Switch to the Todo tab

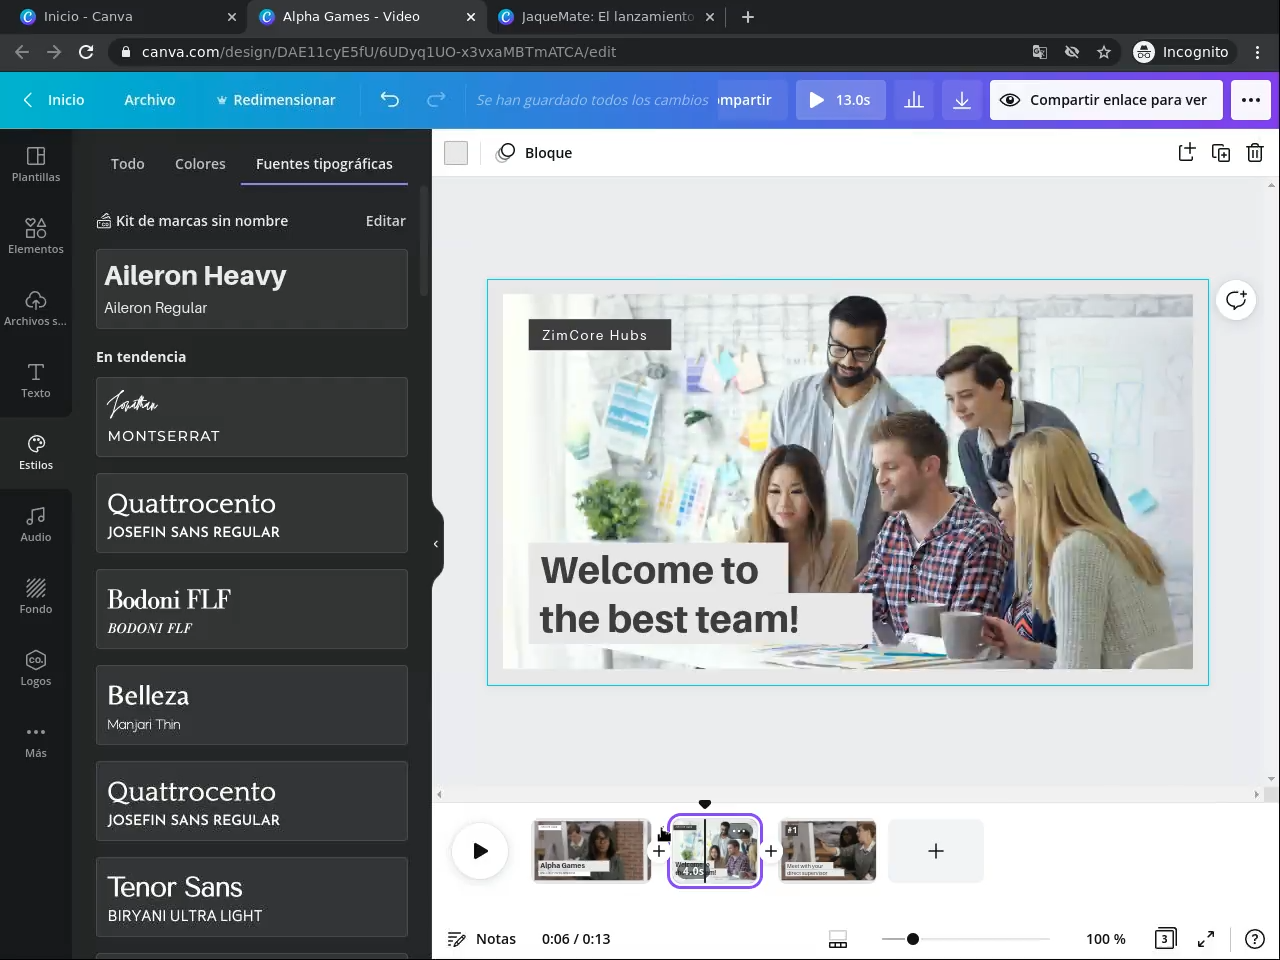128,164
